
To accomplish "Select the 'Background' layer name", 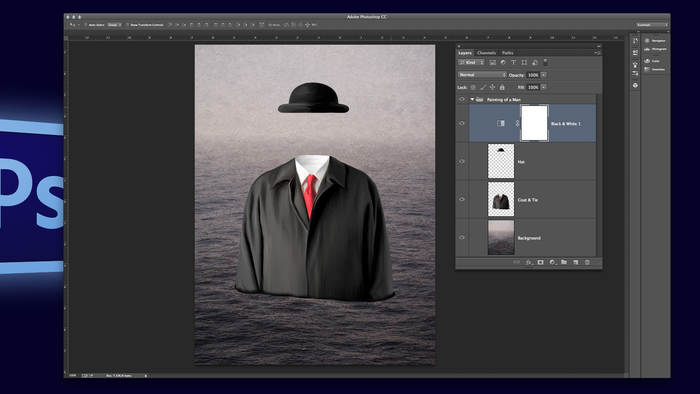I will tap(529, 238).
